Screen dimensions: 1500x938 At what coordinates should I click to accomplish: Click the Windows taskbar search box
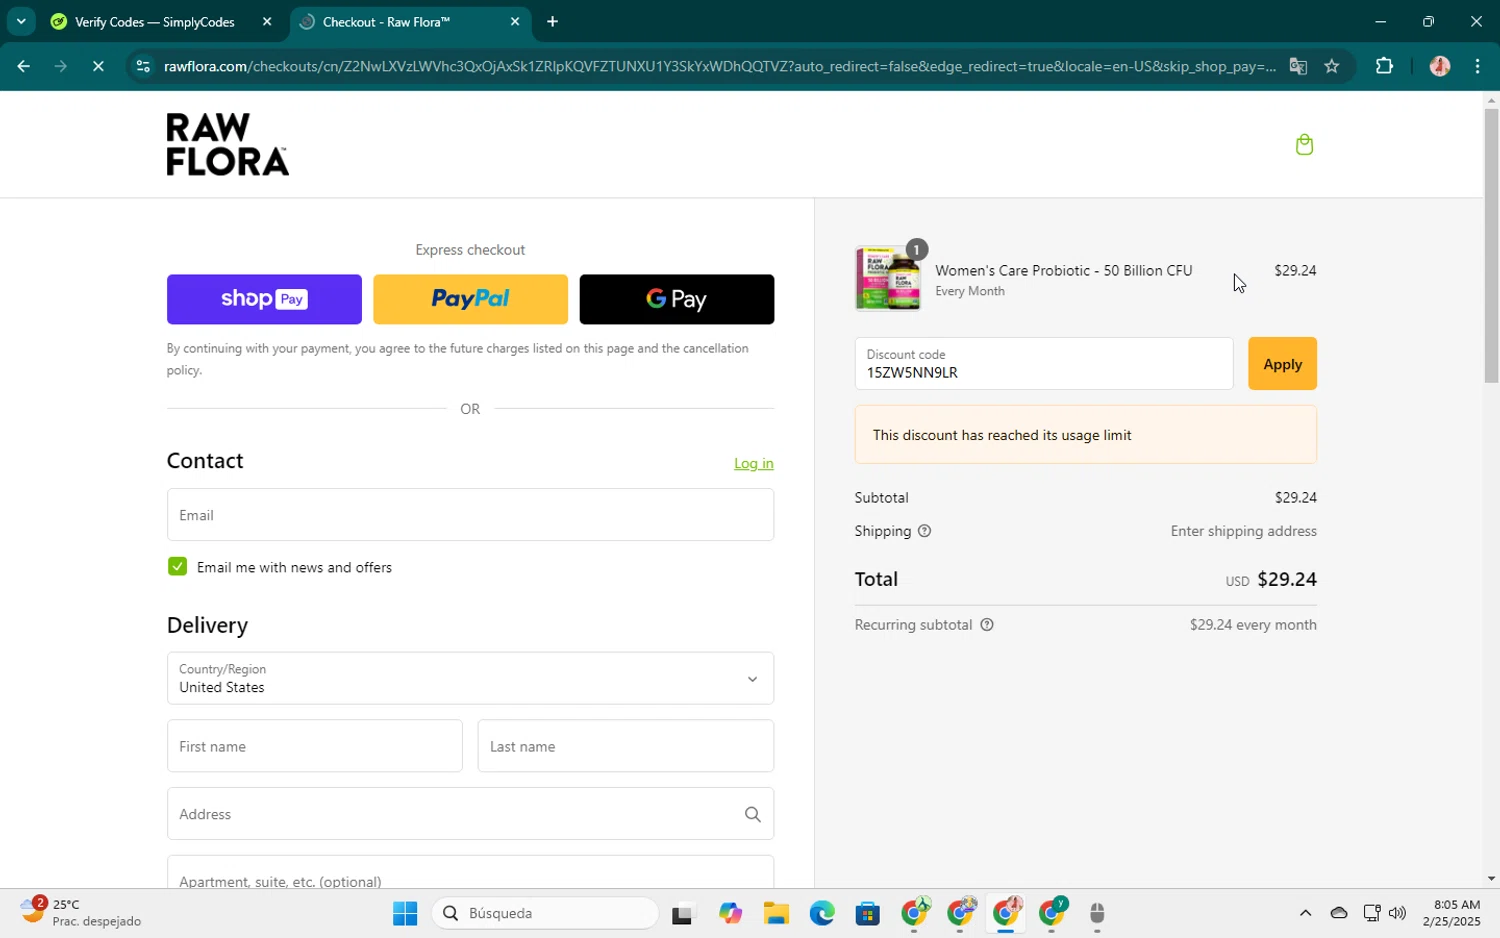(x=546, y=913)
